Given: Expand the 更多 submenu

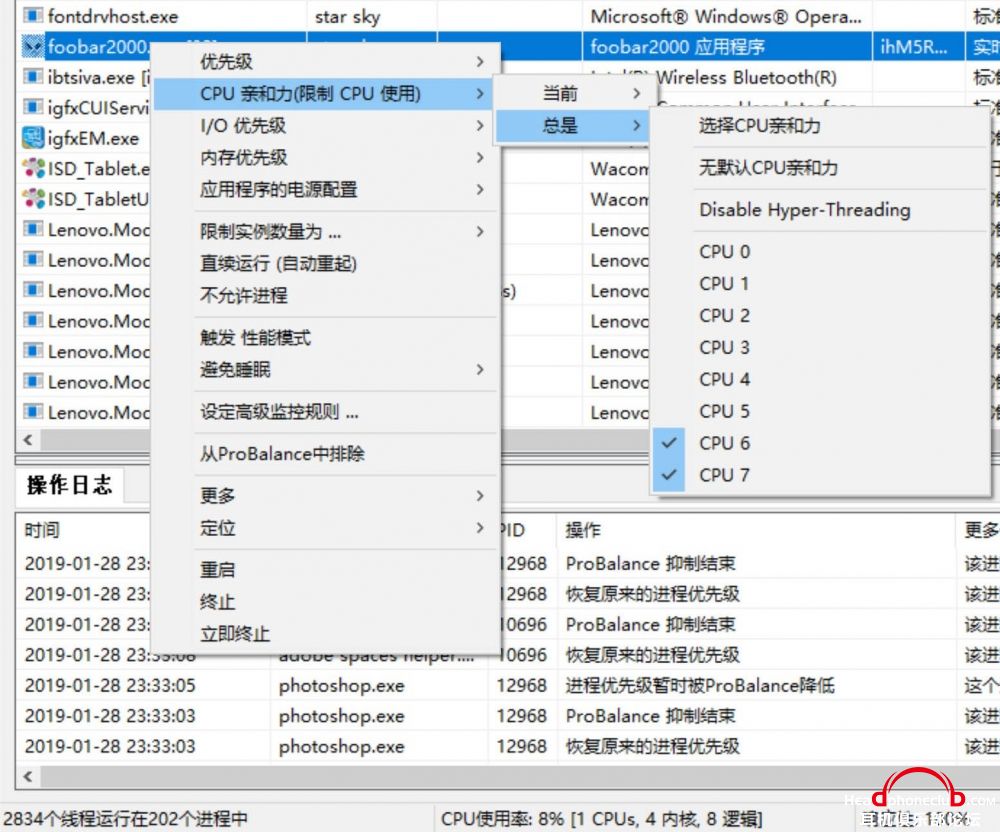Looking at the screenshot, I should (x=325, y=495).
